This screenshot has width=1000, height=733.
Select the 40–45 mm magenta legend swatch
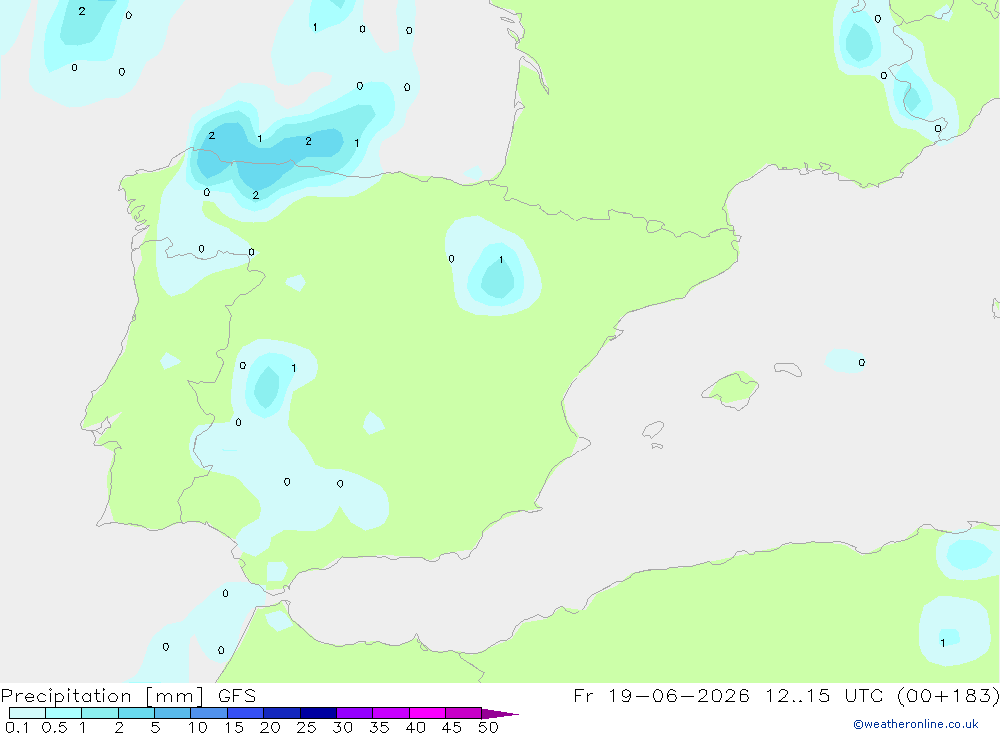(x=427, y=713)
